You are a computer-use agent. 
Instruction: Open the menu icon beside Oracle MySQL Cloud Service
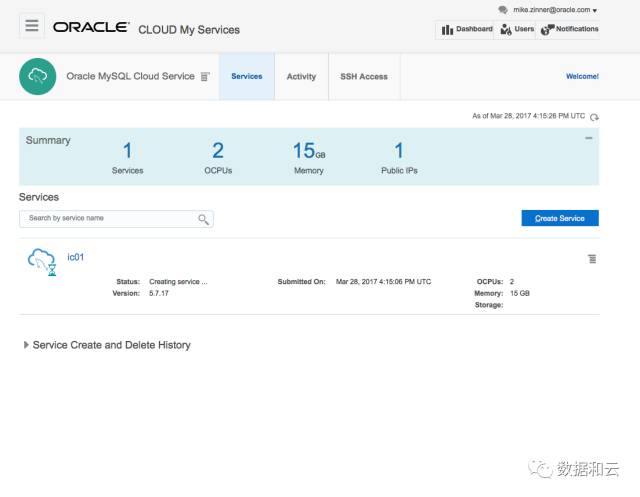pos(205,76)
